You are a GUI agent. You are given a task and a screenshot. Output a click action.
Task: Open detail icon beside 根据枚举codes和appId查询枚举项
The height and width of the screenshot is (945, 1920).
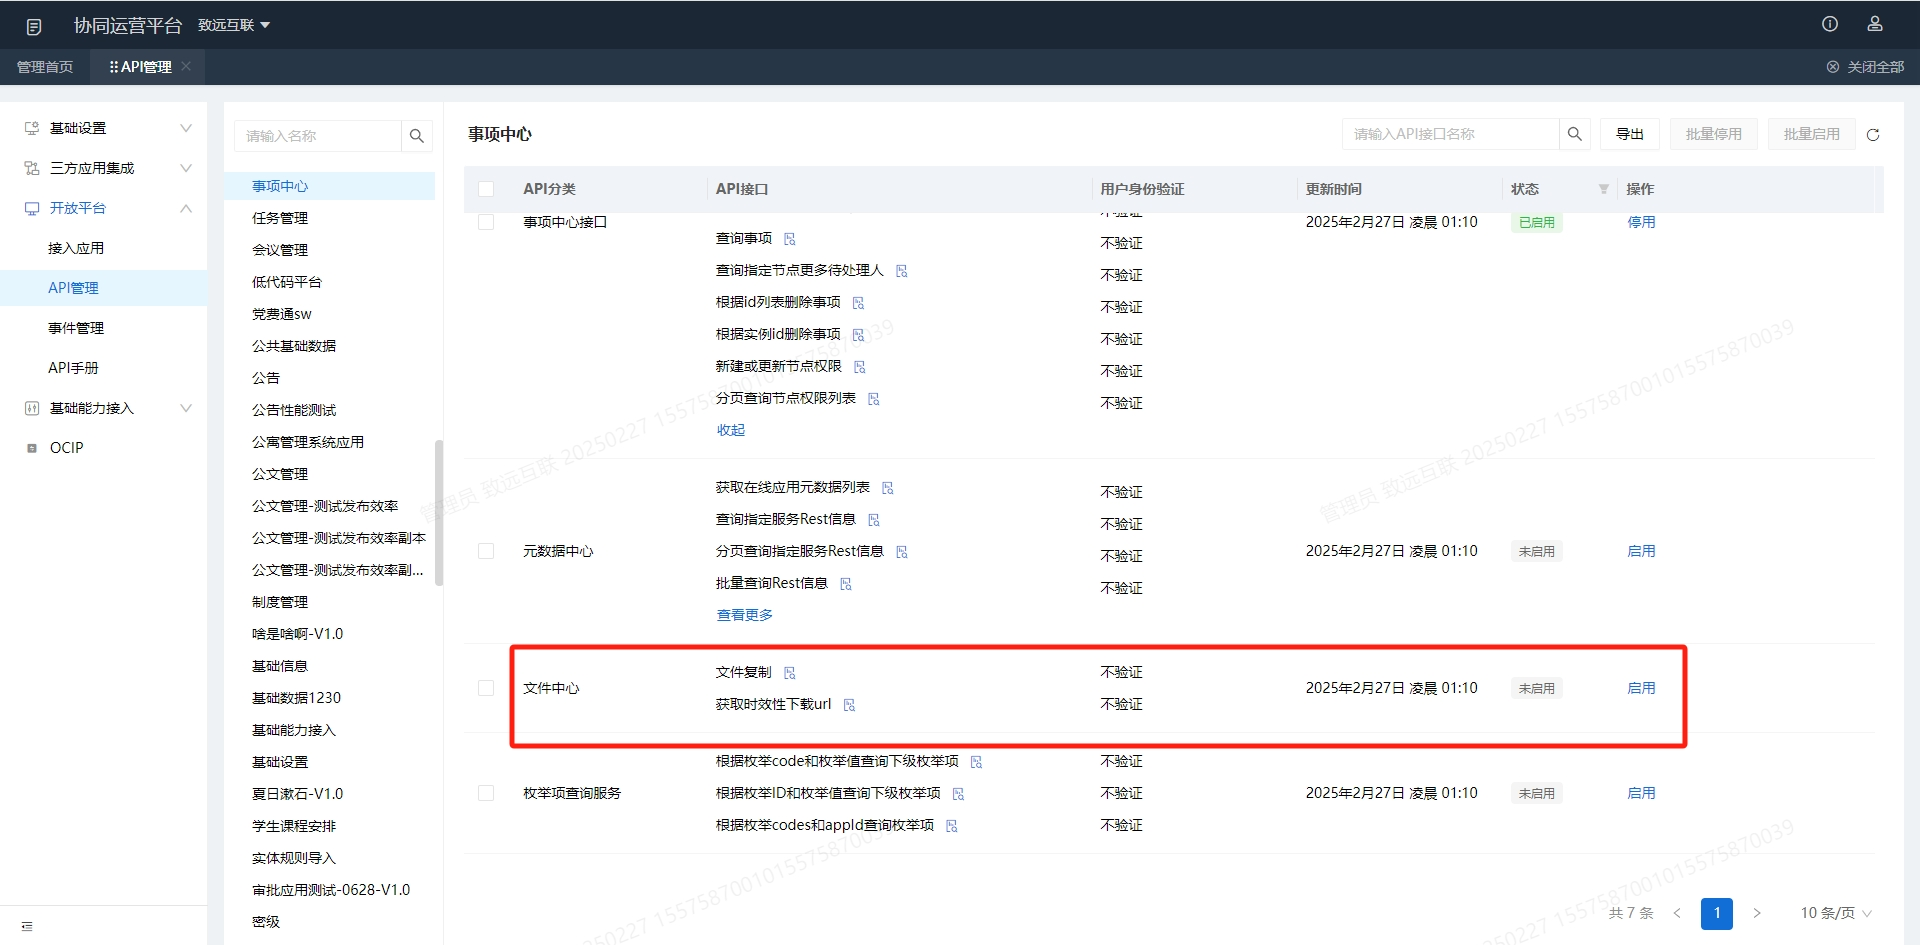coord(952,826)
